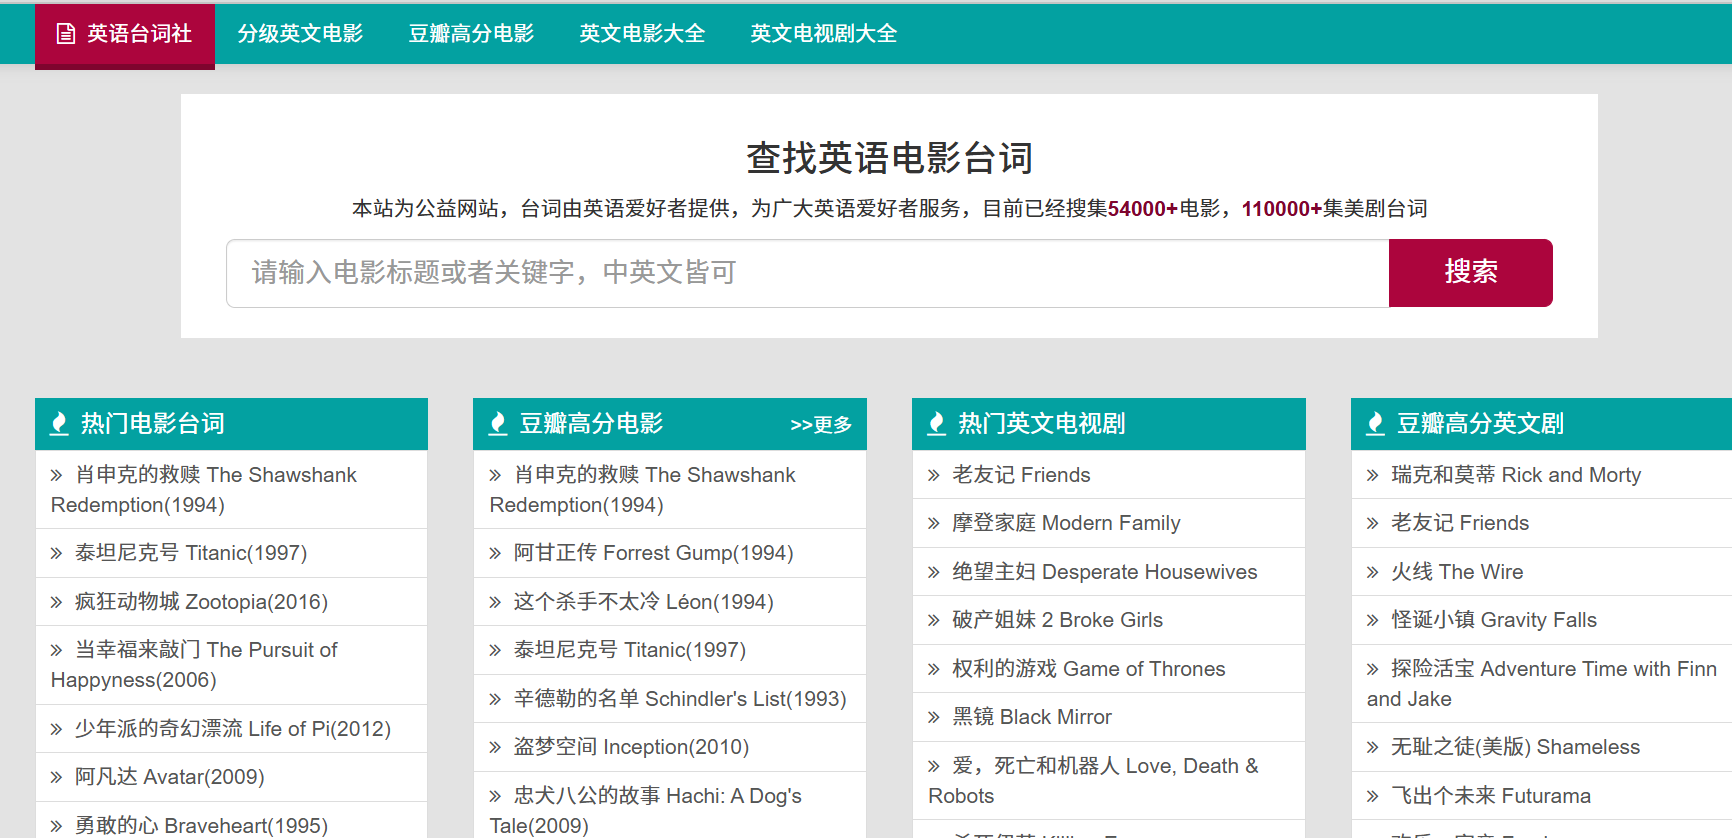Click the 查找英语电影台词 heading
Image resolution: width=1732 pixels, height=838 pixels.
[x=889, y=158]
